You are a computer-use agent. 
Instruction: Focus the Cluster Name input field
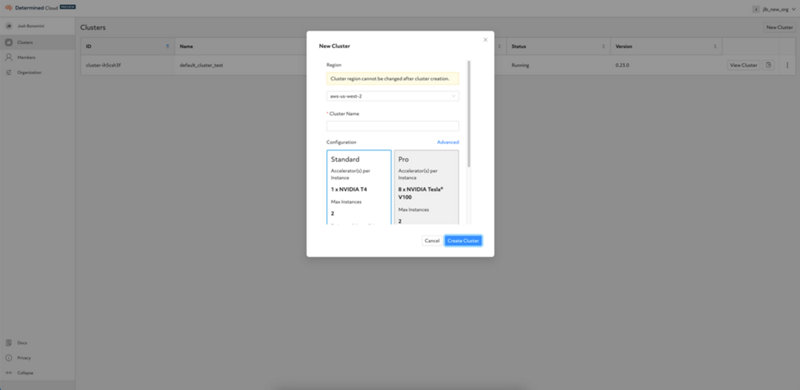point(392,126)
